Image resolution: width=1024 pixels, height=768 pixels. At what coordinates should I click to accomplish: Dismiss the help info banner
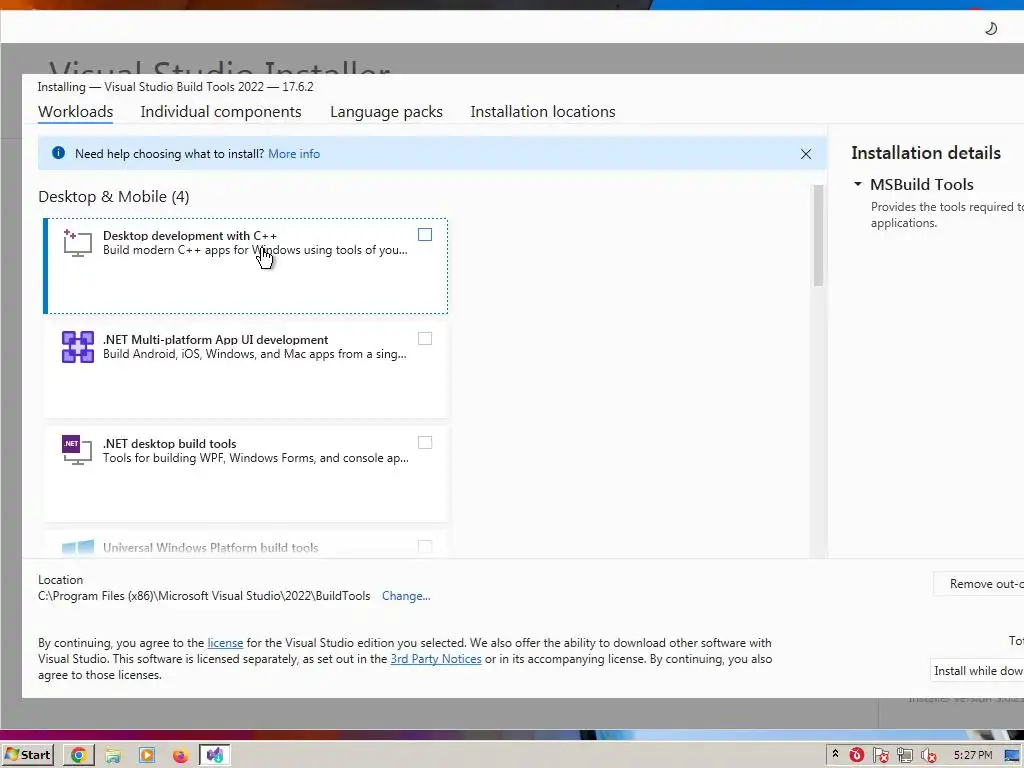pyautogui.click(x=806, y=153)
